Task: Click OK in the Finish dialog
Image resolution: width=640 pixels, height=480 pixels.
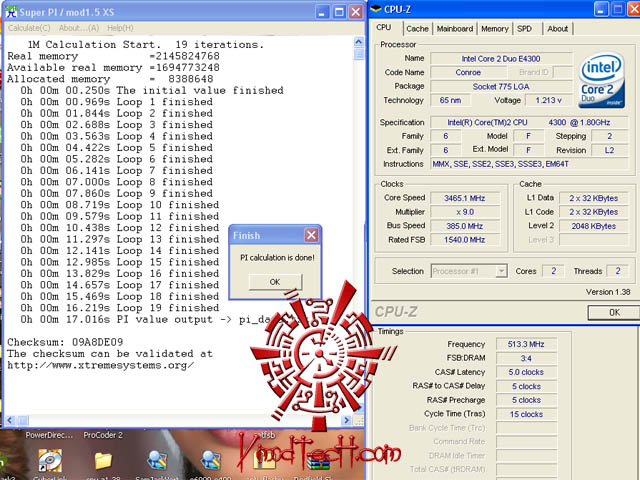Action: [275, 282]
